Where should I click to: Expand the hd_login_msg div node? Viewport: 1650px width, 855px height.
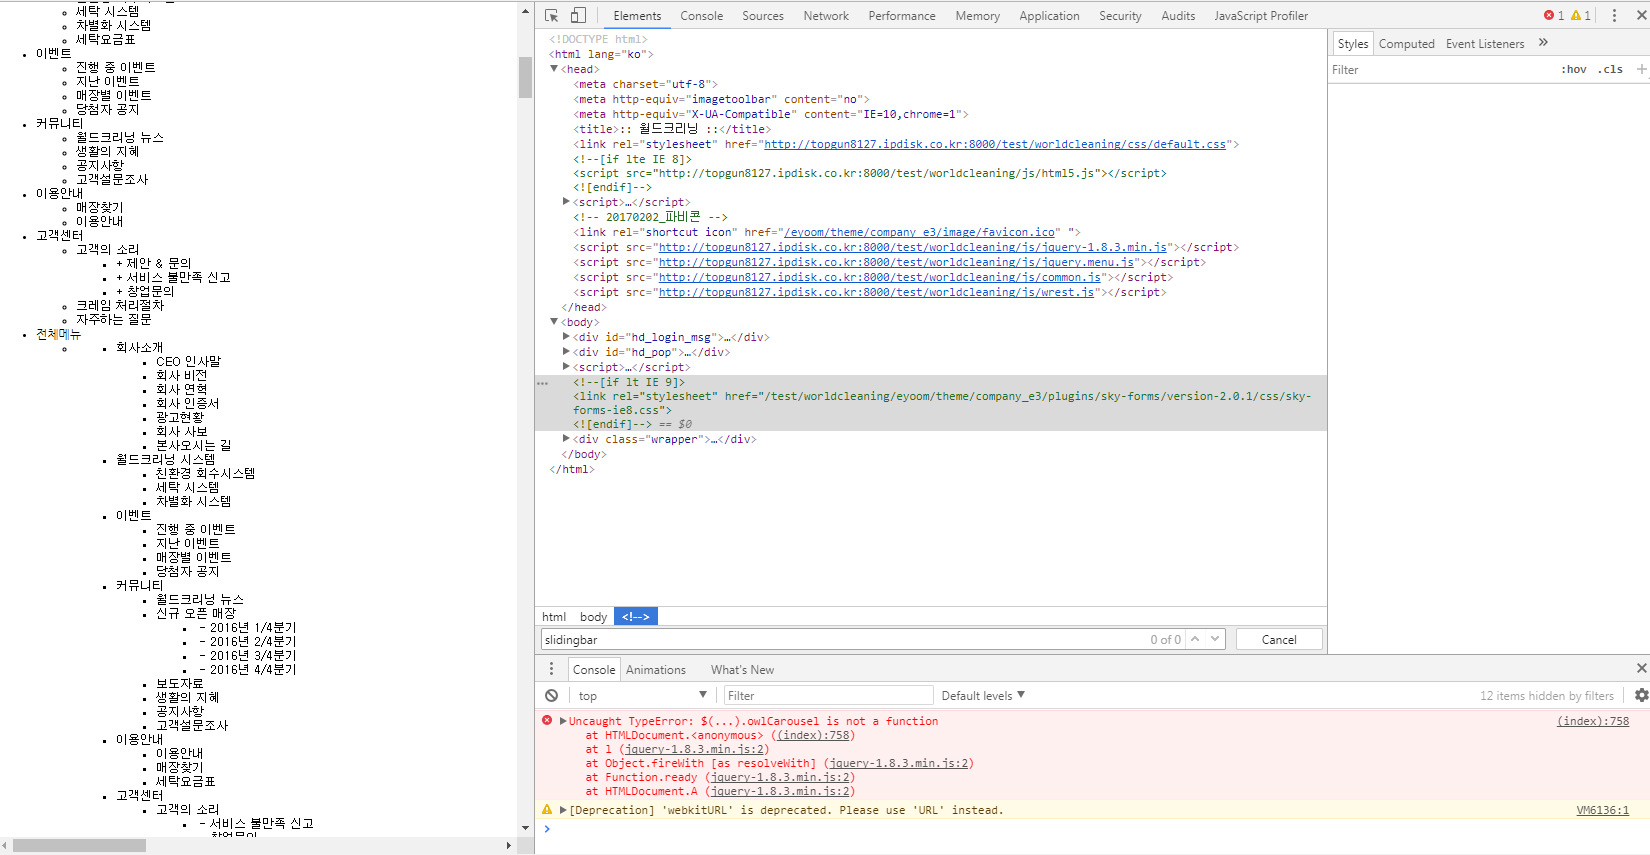[x=567, y=337]
